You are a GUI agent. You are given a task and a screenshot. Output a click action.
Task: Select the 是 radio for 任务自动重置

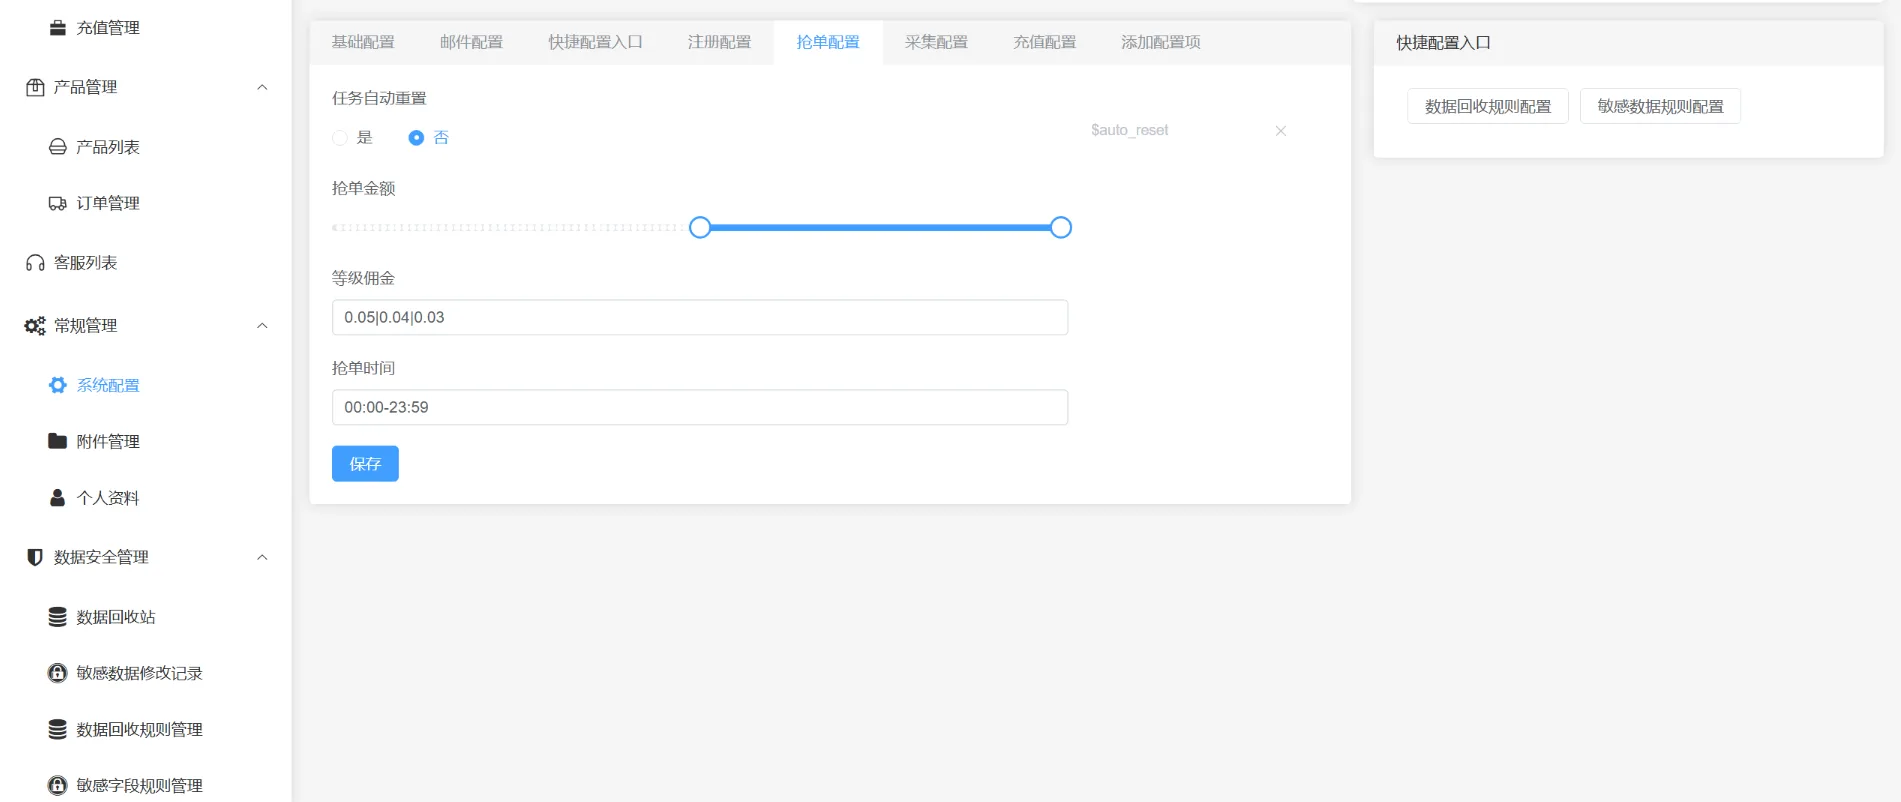340,138
